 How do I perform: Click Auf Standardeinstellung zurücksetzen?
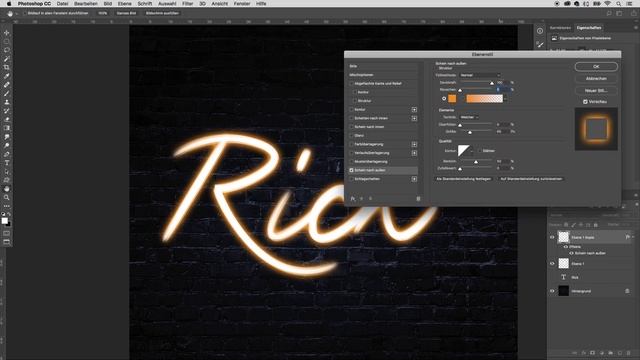531,179
